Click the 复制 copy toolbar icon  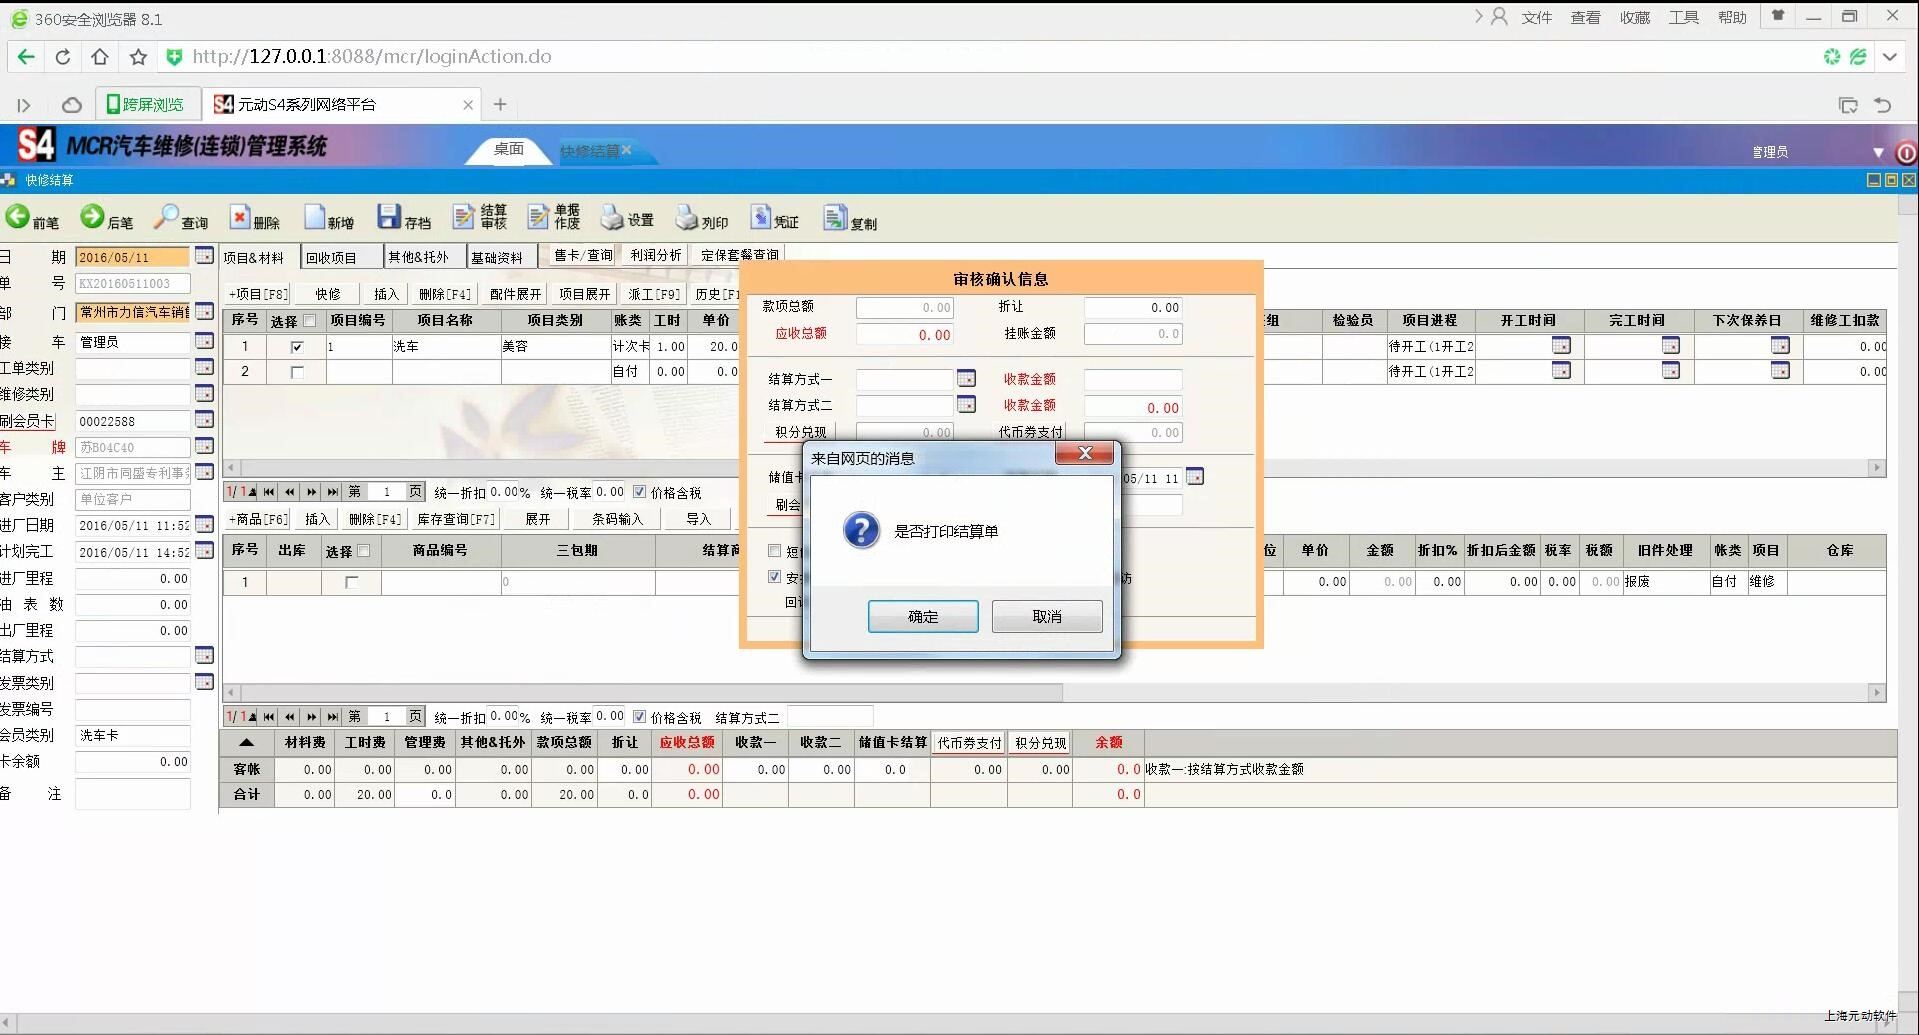pyautogui.click(x=835, y=217)
